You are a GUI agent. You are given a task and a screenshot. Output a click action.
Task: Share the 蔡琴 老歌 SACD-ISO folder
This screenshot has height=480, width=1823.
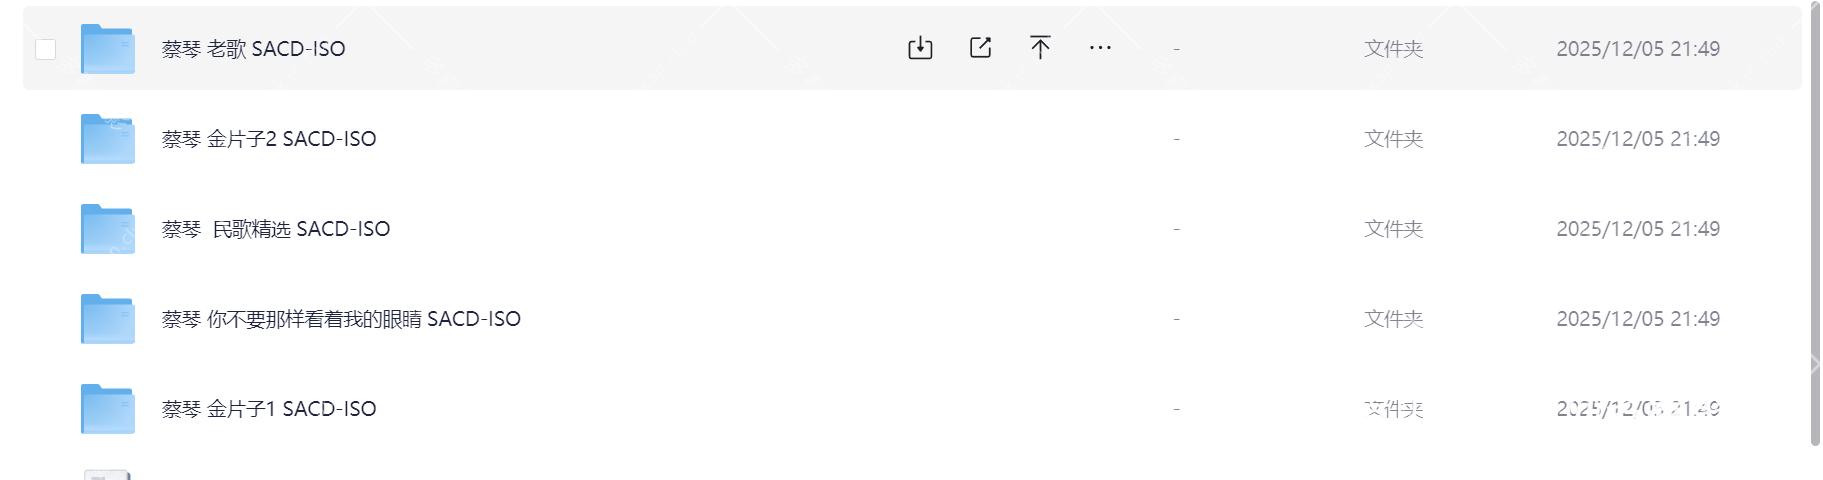(x=981, y=48)
